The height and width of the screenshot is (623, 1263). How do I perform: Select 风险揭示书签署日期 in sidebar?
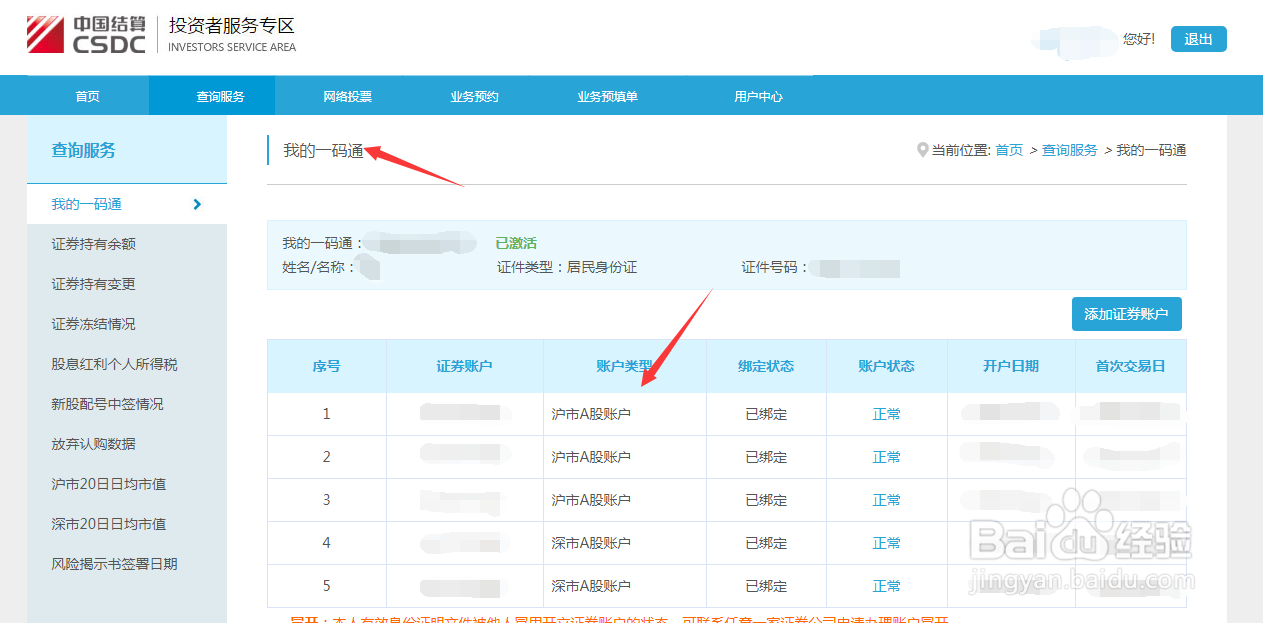(114, 564)
